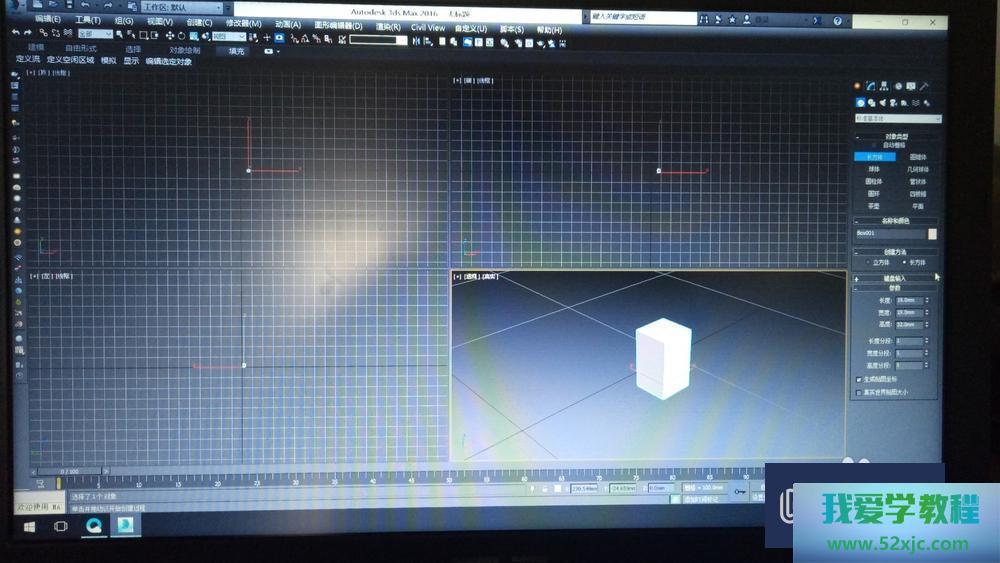Click the 圆锥体 object type button

point(918,157)
